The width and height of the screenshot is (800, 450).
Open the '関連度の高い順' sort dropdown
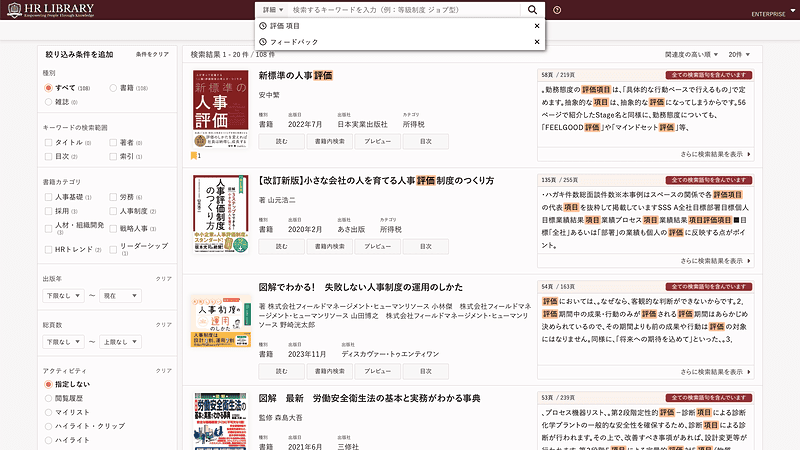tap(689, 53)
